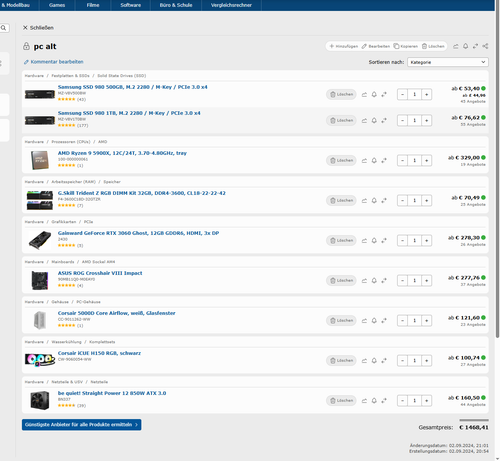Click compare icon for AMD Ryzen 9 5900X
Screen dimensions: 500x461
tap(384, 161)
